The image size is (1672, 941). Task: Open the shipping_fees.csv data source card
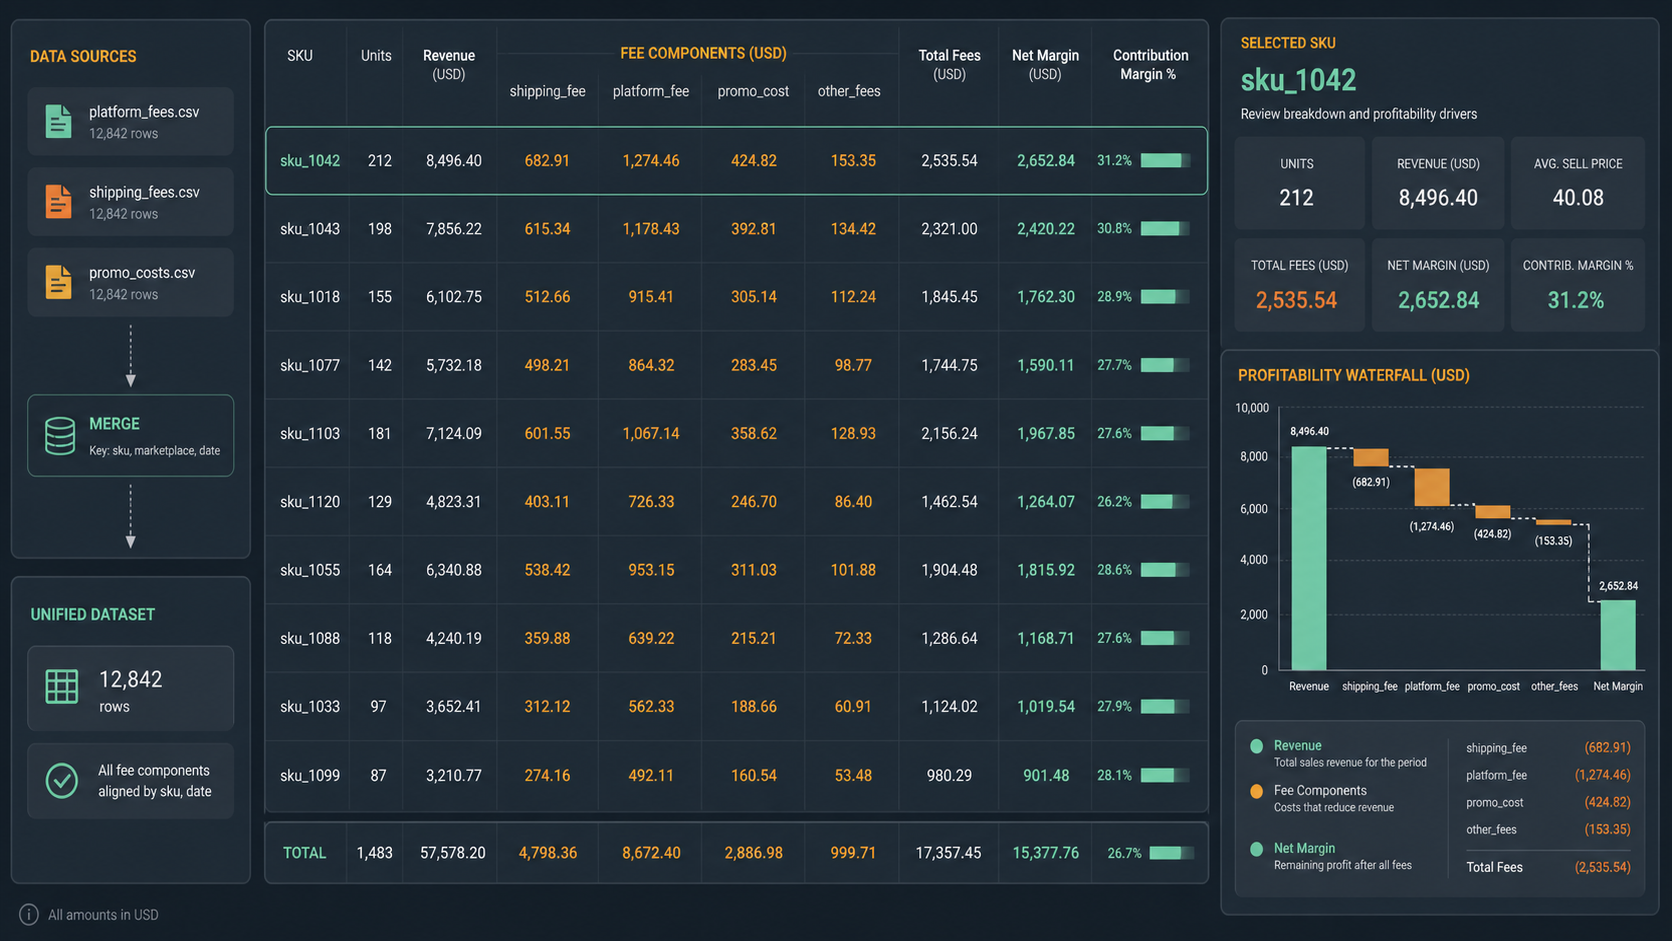131,202
